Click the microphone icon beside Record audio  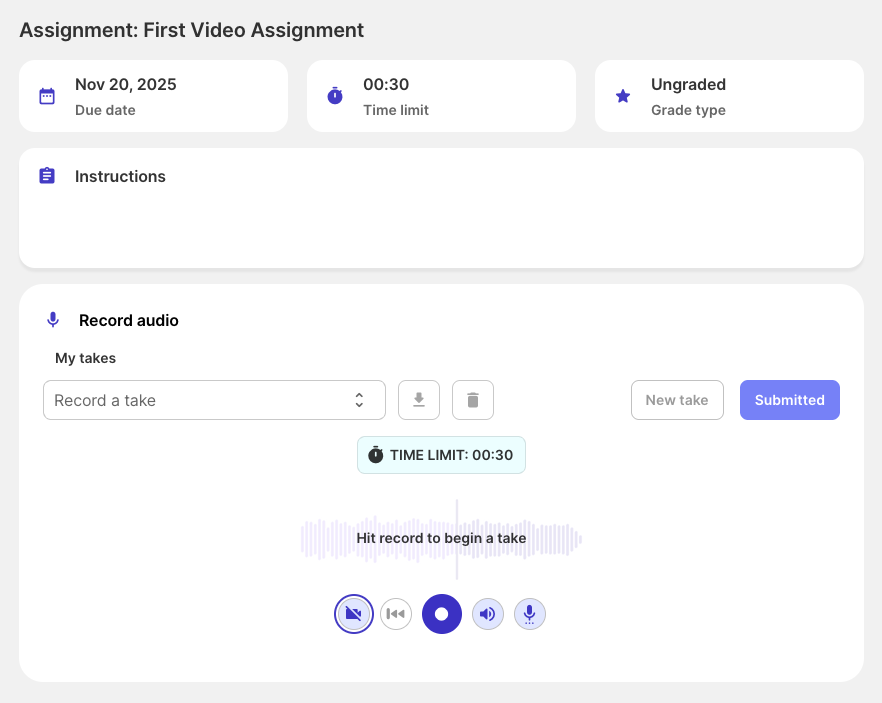[53, 319]
